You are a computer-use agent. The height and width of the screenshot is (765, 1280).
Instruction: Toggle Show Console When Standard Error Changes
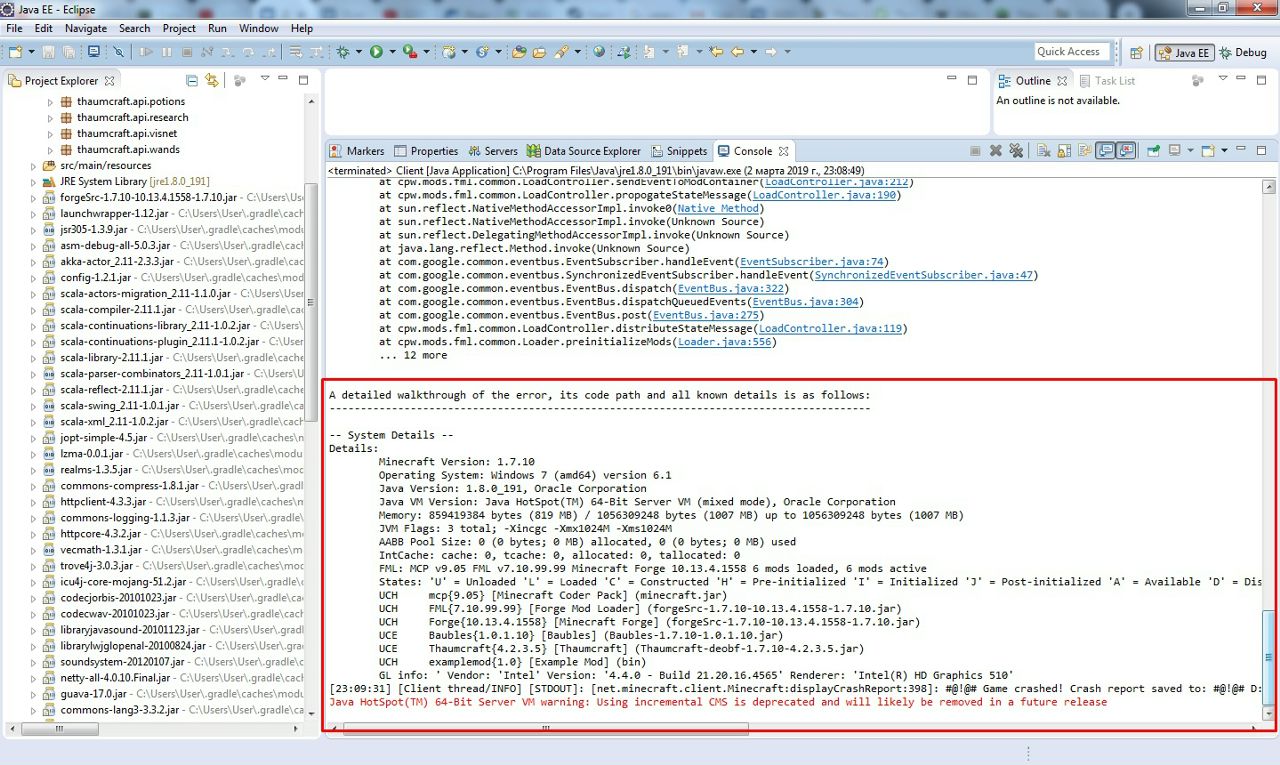point(1126,151)
